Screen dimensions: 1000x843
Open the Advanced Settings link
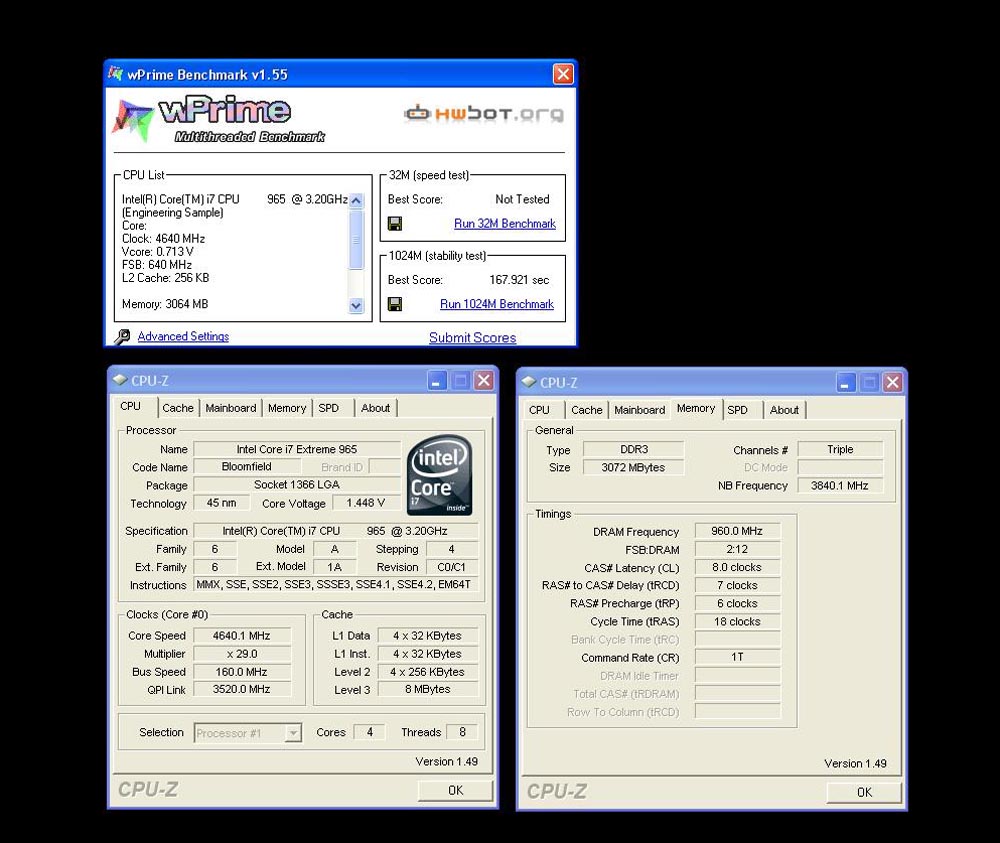point(183,336)
